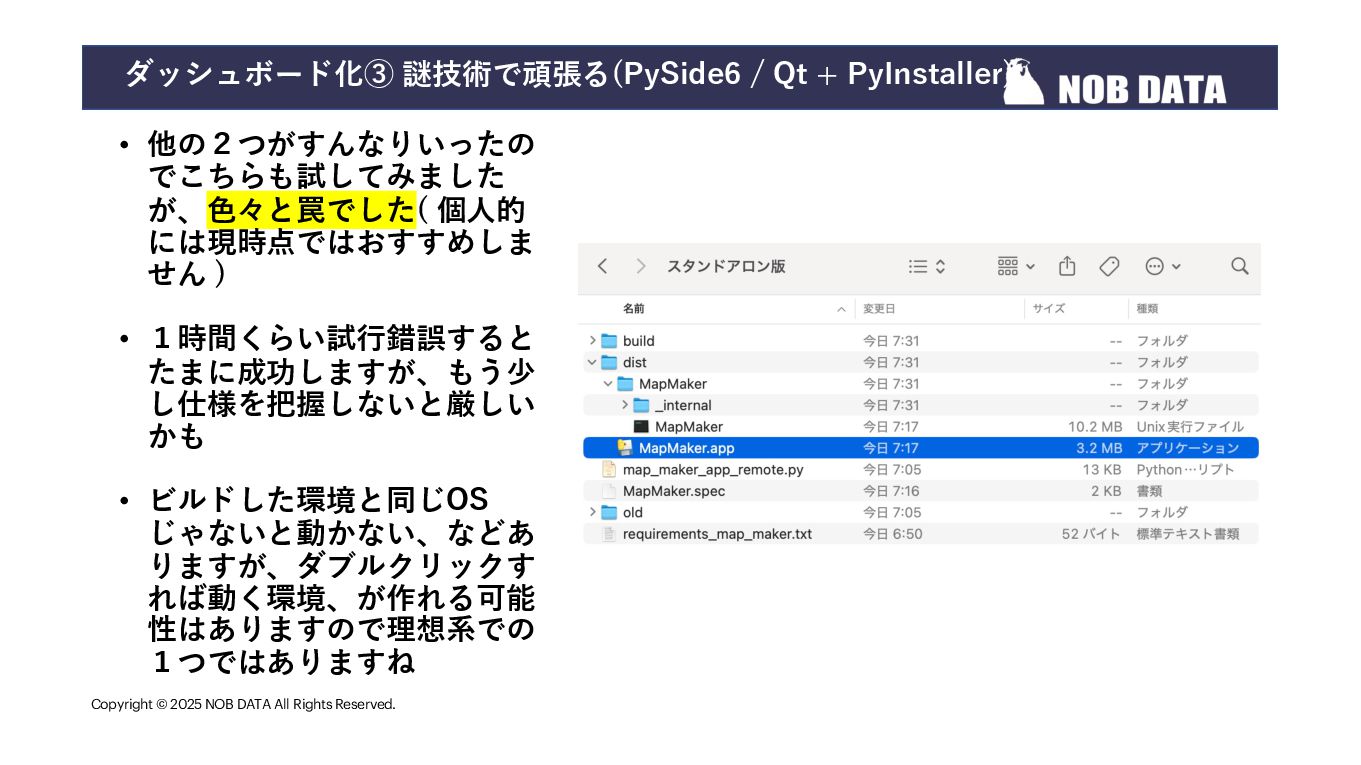Go back with Finder back arrow
This screenshot has height=765, width=1361.
(x=602, y=266)
